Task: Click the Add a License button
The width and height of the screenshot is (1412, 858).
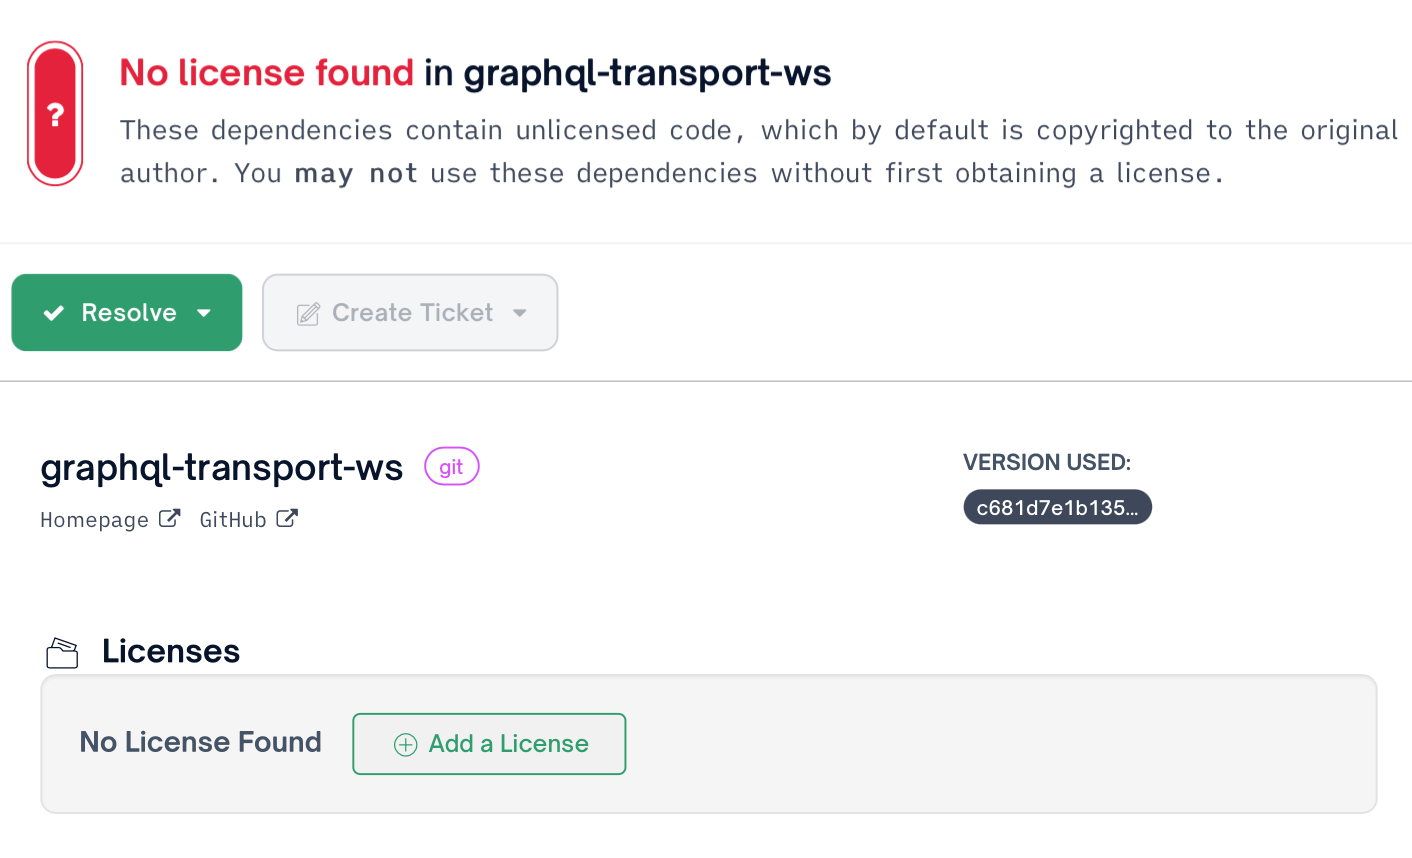Action: (x=489, y=744)
